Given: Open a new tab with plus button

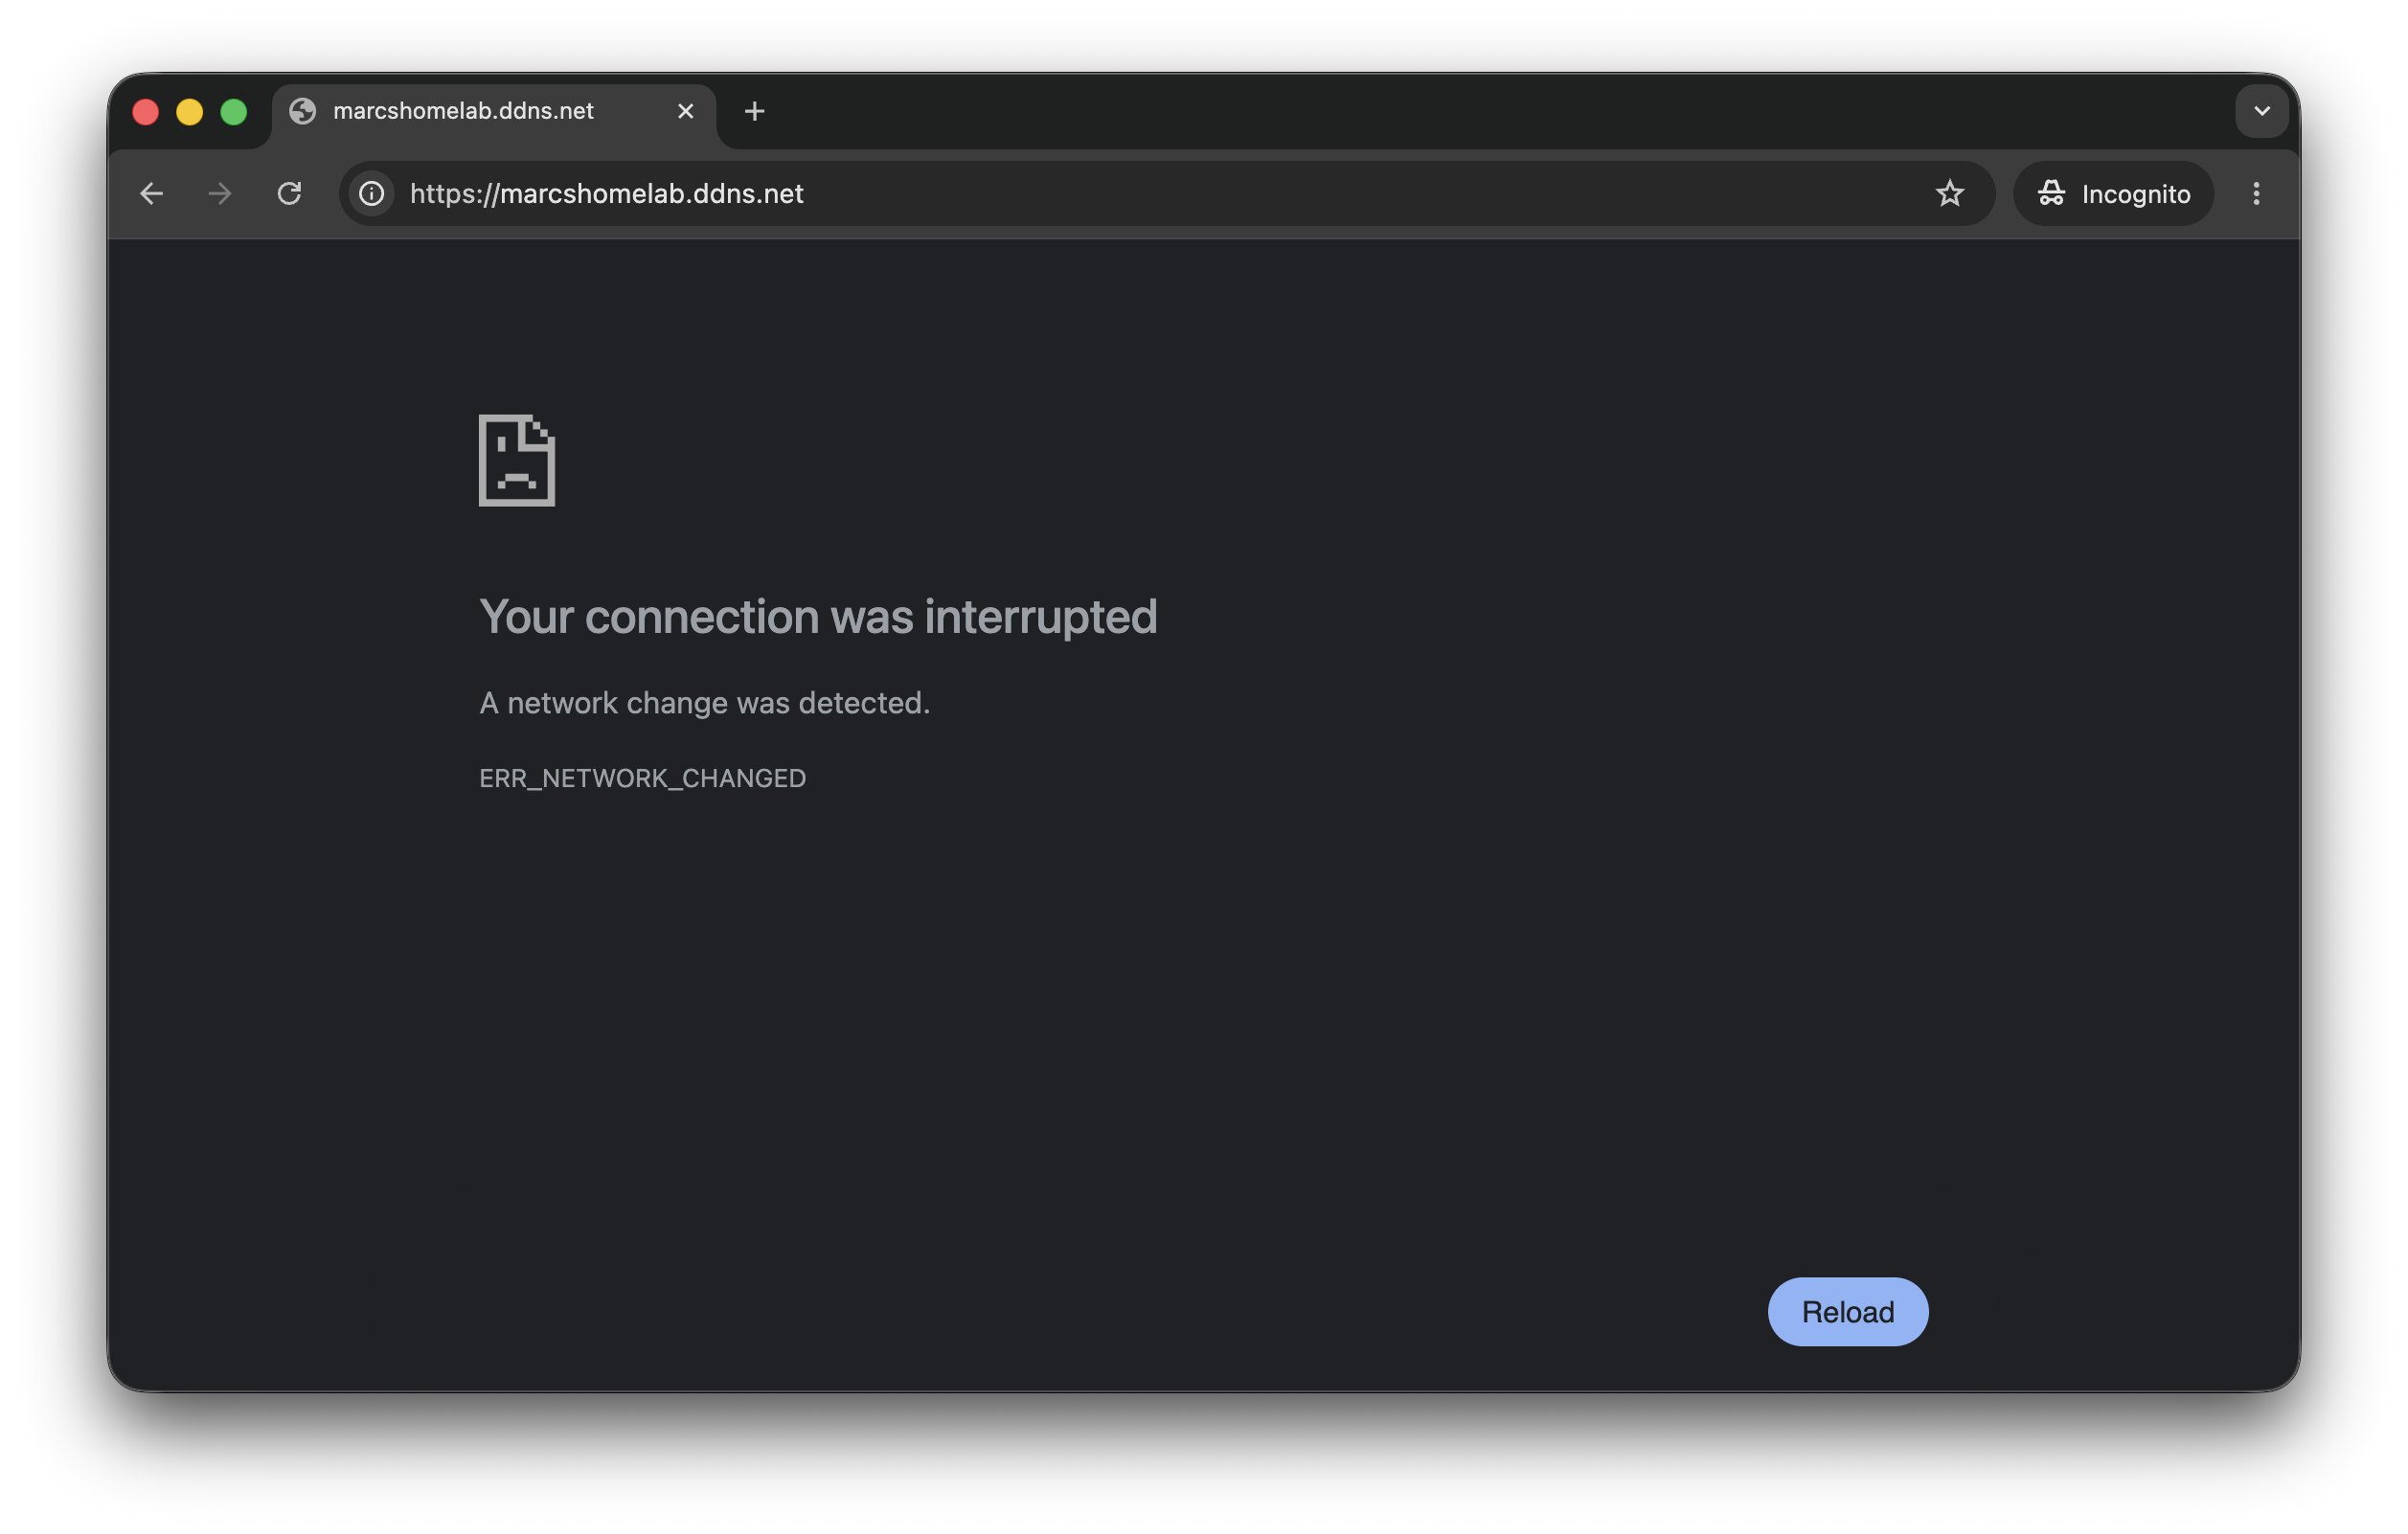Looking at the screenshot, I should pyautogui.click(x=755, y=111).
